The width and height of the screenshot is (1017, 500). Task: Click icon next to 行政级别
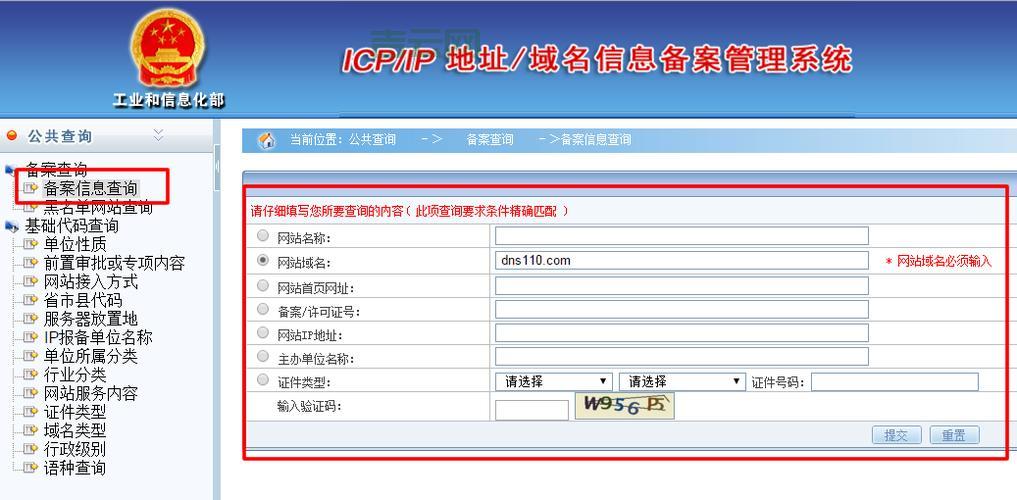(30, 449)
